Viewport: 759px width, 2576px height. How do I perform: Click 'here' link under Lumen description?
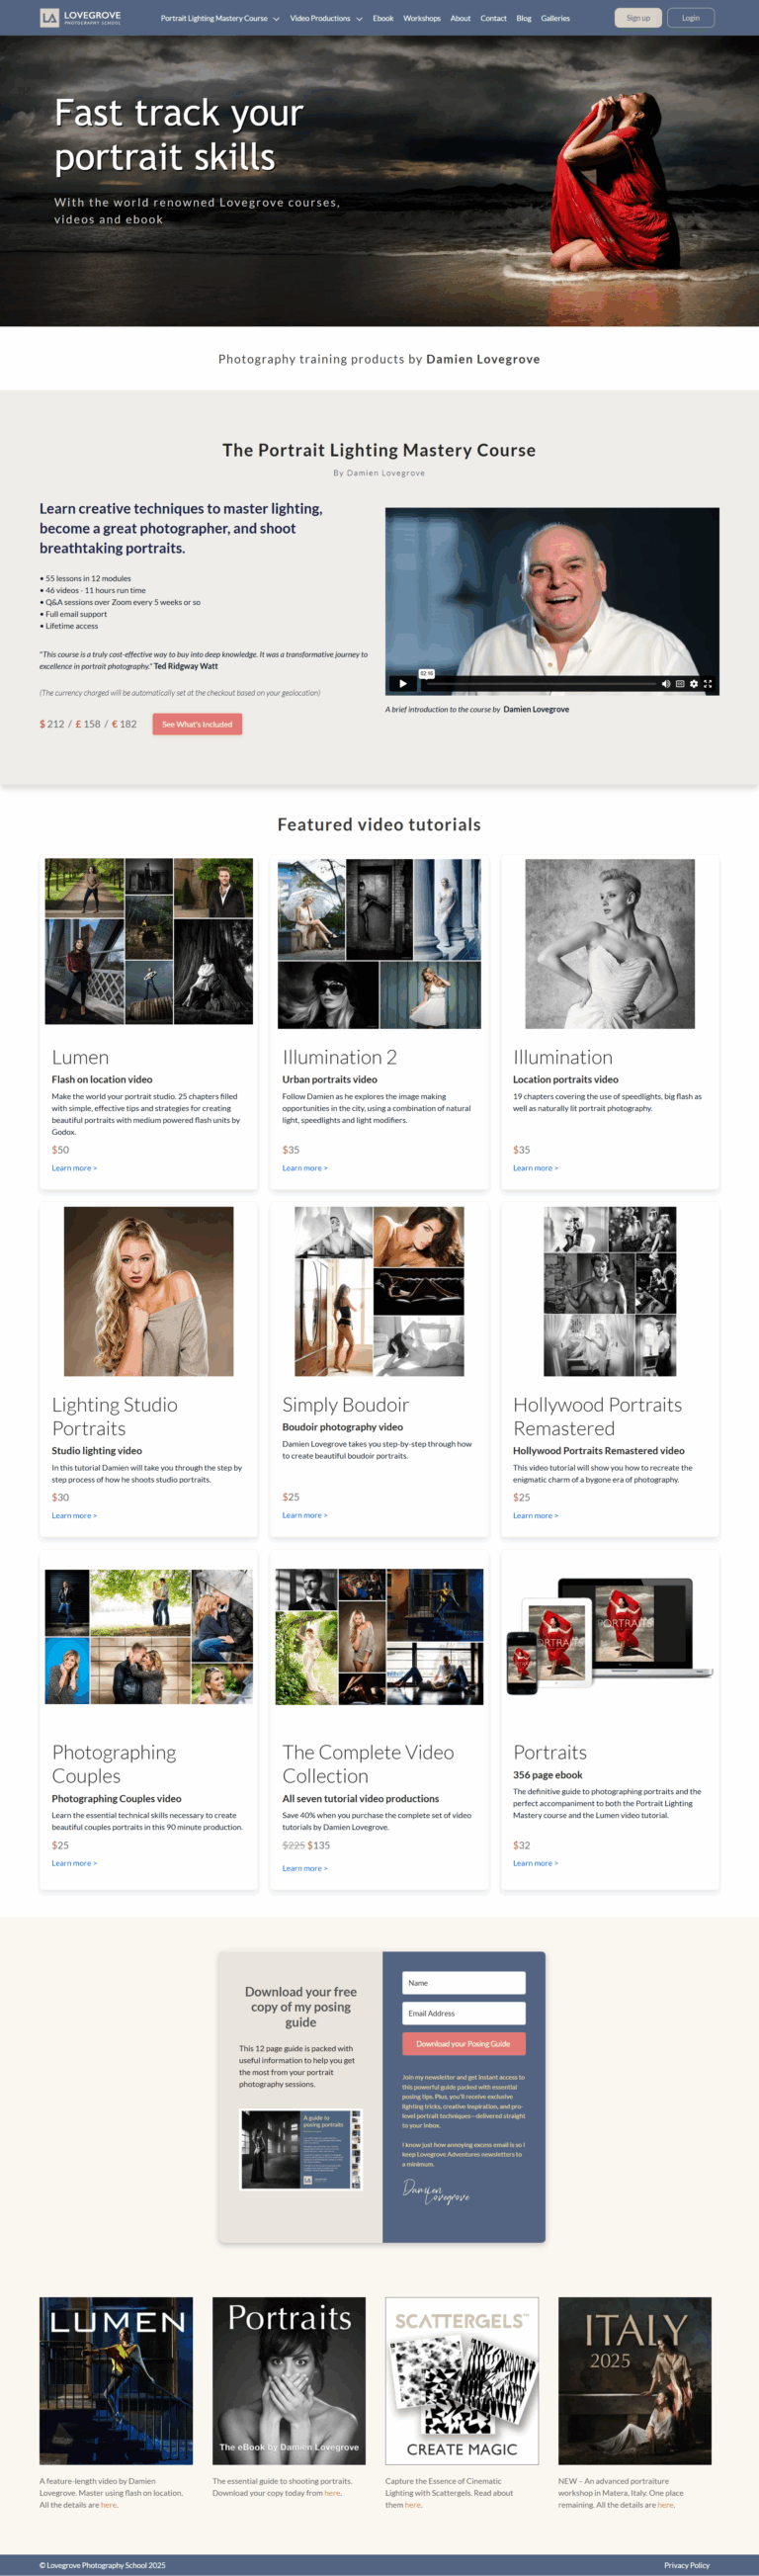pyautogui.click(x=108, y=2505)
